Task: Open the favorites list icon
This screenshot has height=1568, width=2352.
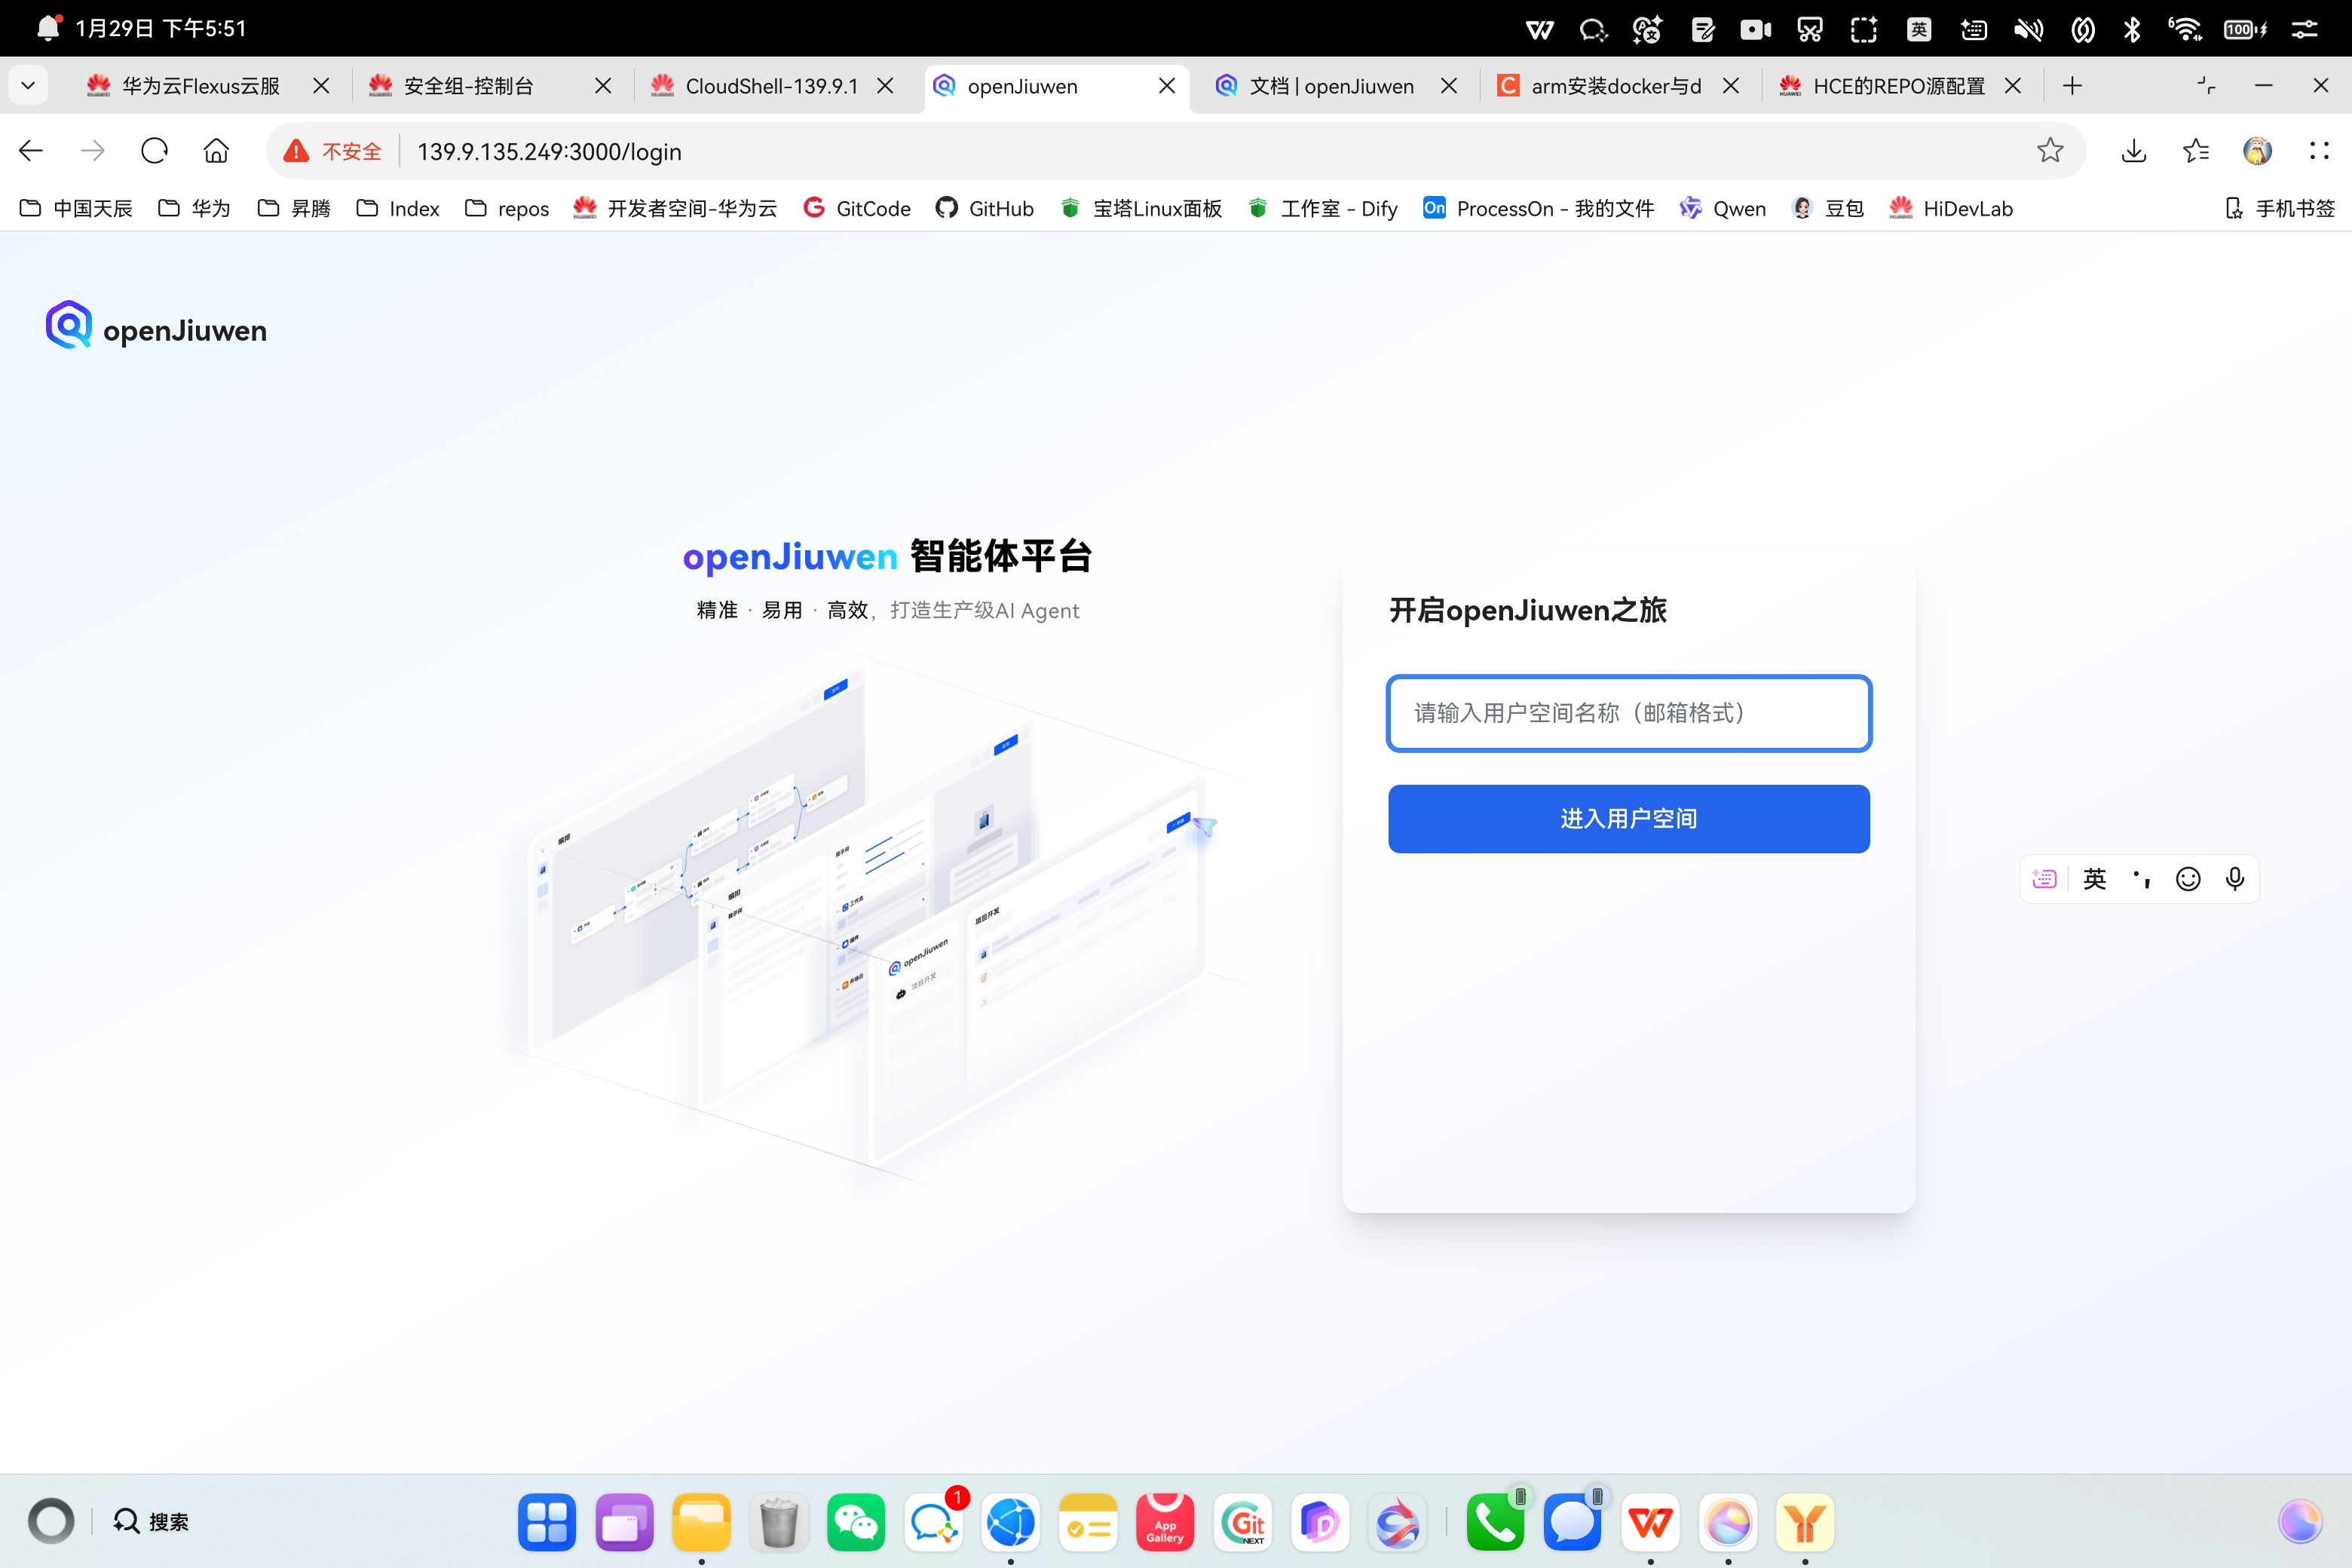Action: tap(2196, 151)
